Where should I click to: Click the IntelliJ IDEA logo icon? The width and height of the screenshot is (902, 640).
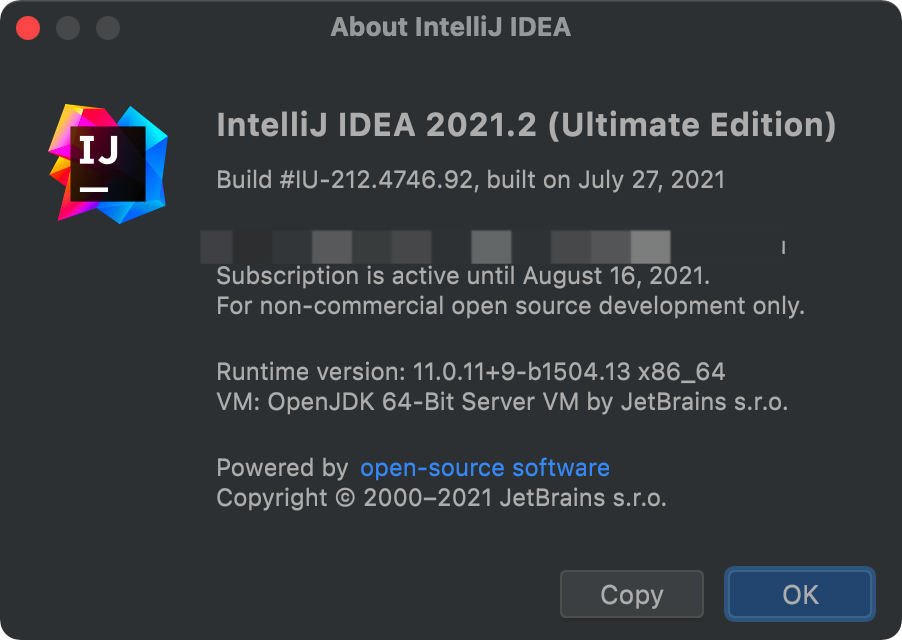pyautogui.click(x=108, y=164)
